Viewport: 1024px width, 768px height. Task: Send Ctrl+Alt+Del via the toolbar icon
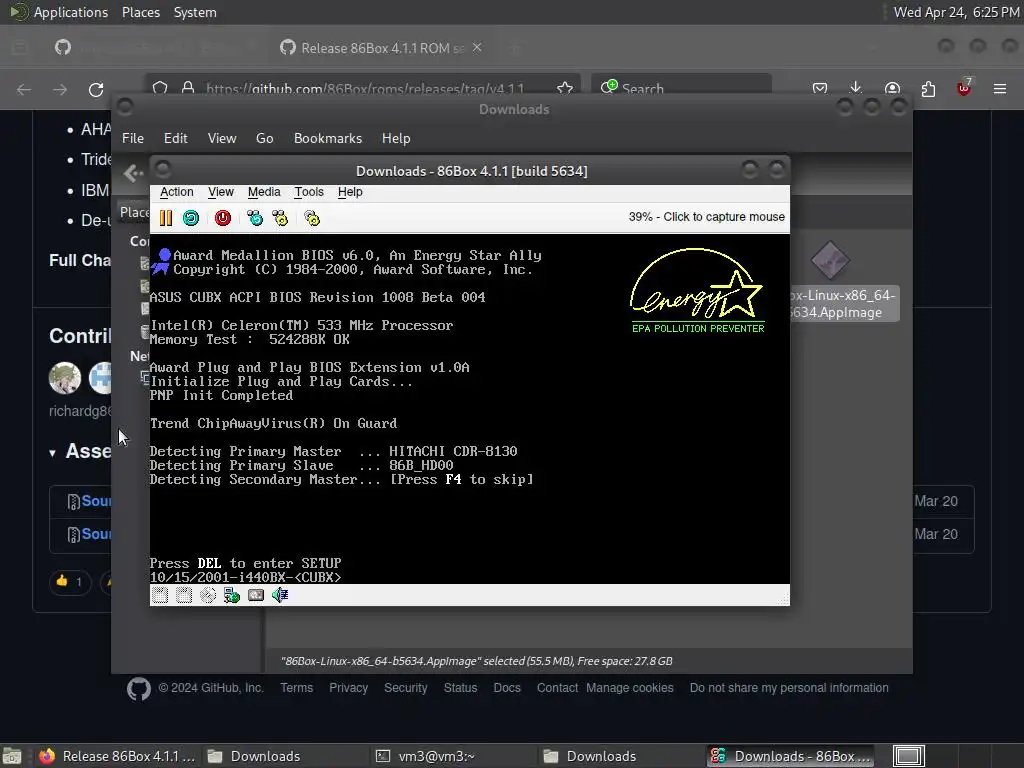[255, 218]
